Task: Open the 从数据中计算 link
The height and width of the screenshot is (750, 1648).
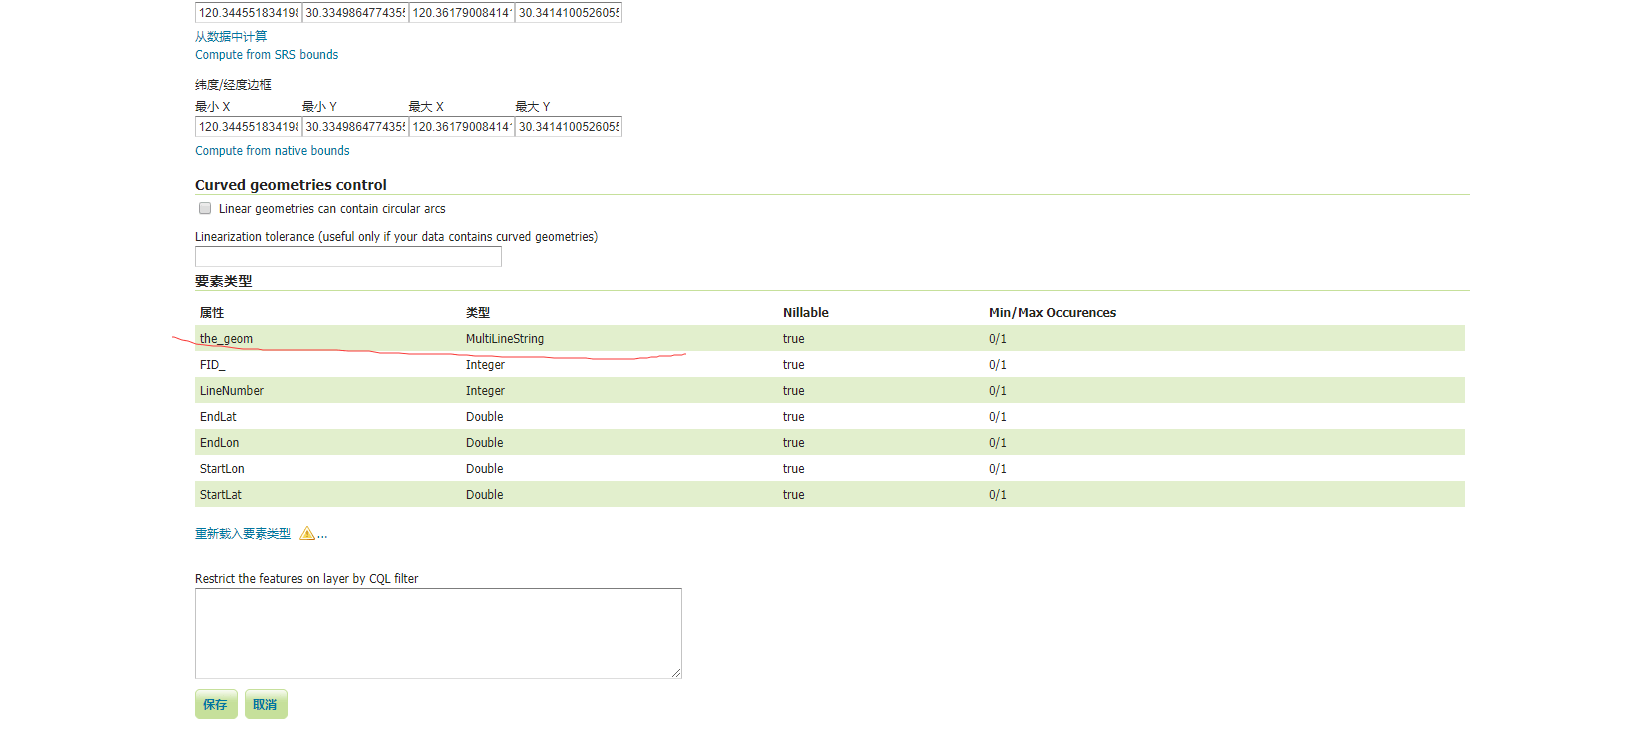Action: pos(231,37)
